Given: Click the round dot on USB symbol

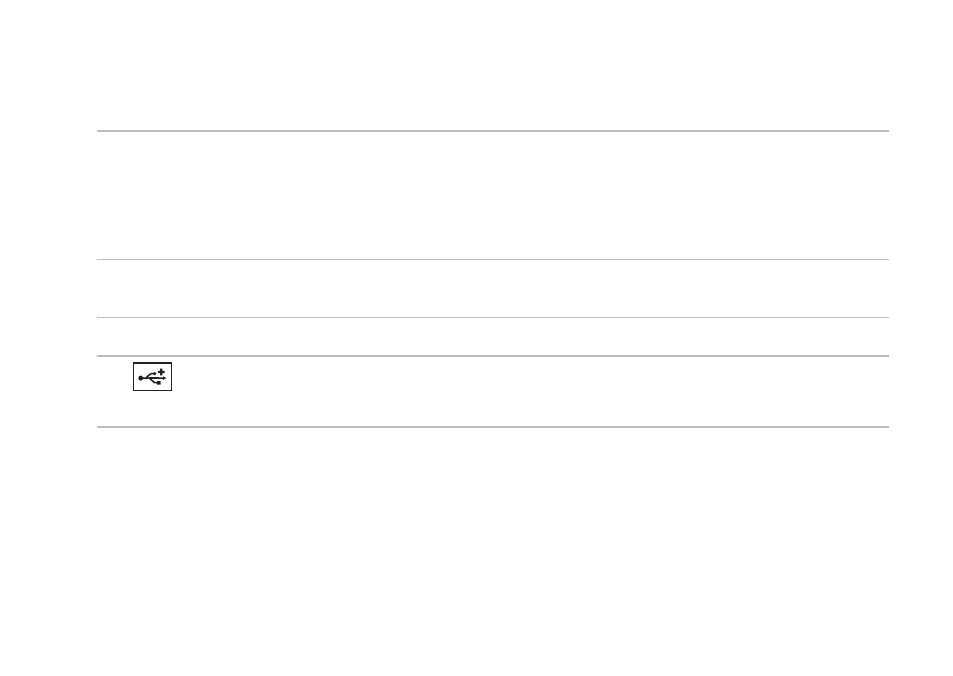Looking at the screenshot, I should tap(141, 378).
